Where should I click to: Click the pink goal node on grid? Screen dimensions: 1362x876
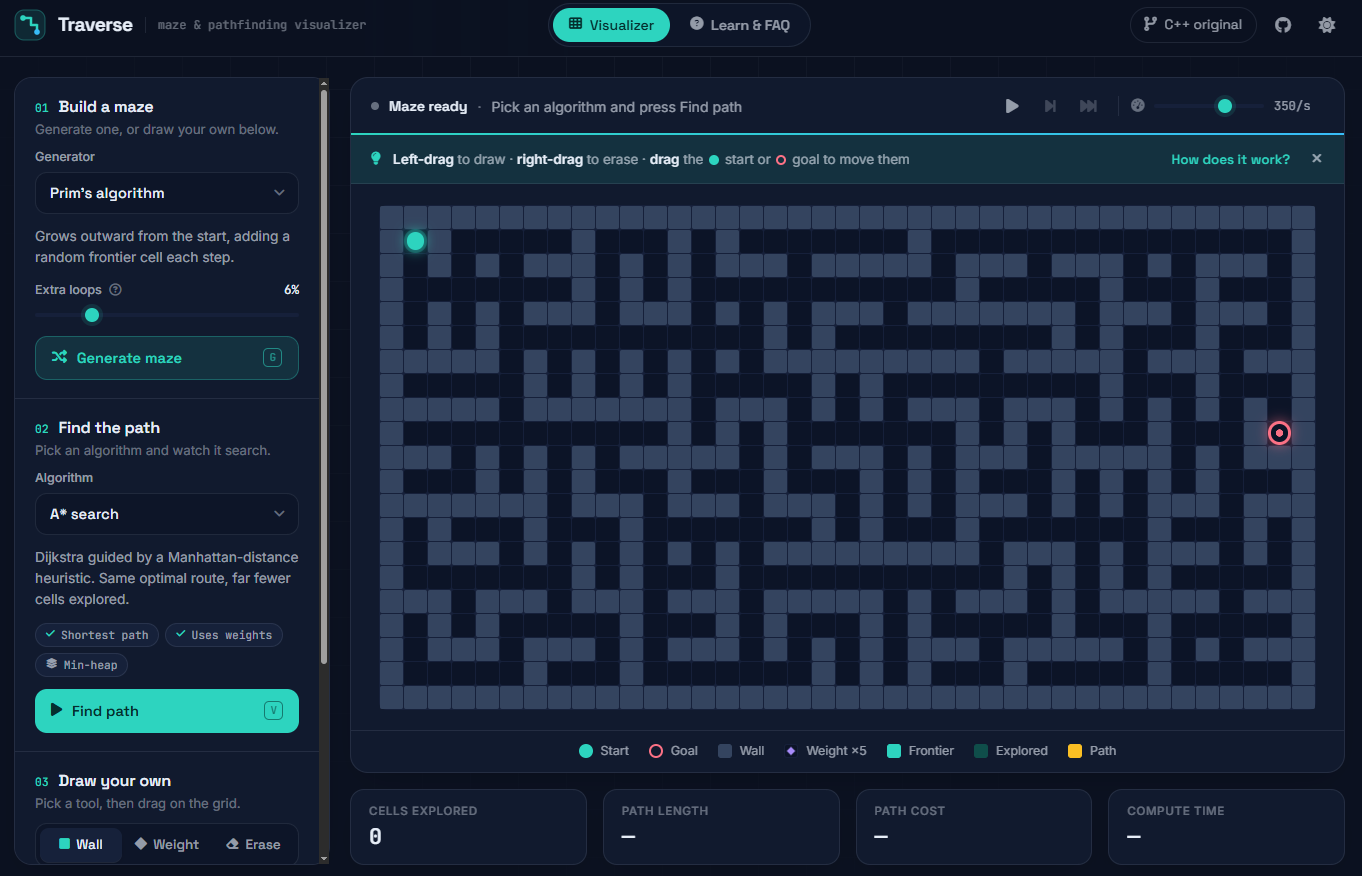pos(1279,433)
